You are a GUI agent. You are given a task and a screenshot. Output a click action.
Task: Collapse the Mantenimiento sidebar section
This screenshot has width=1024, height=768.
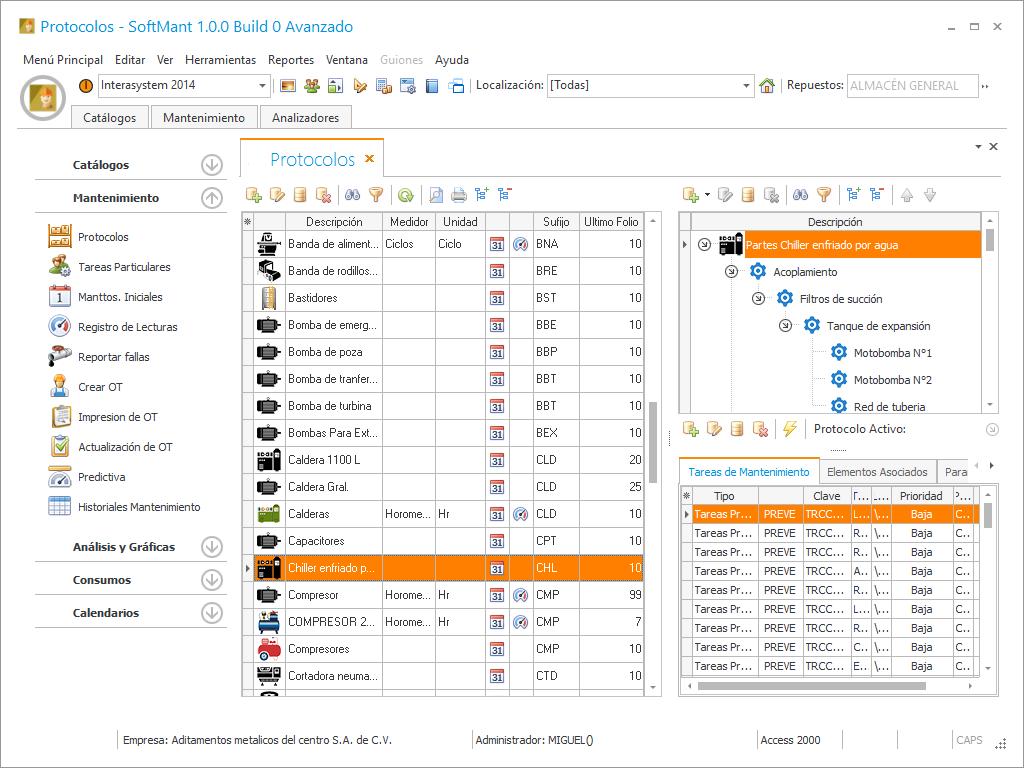pos(211,198)
